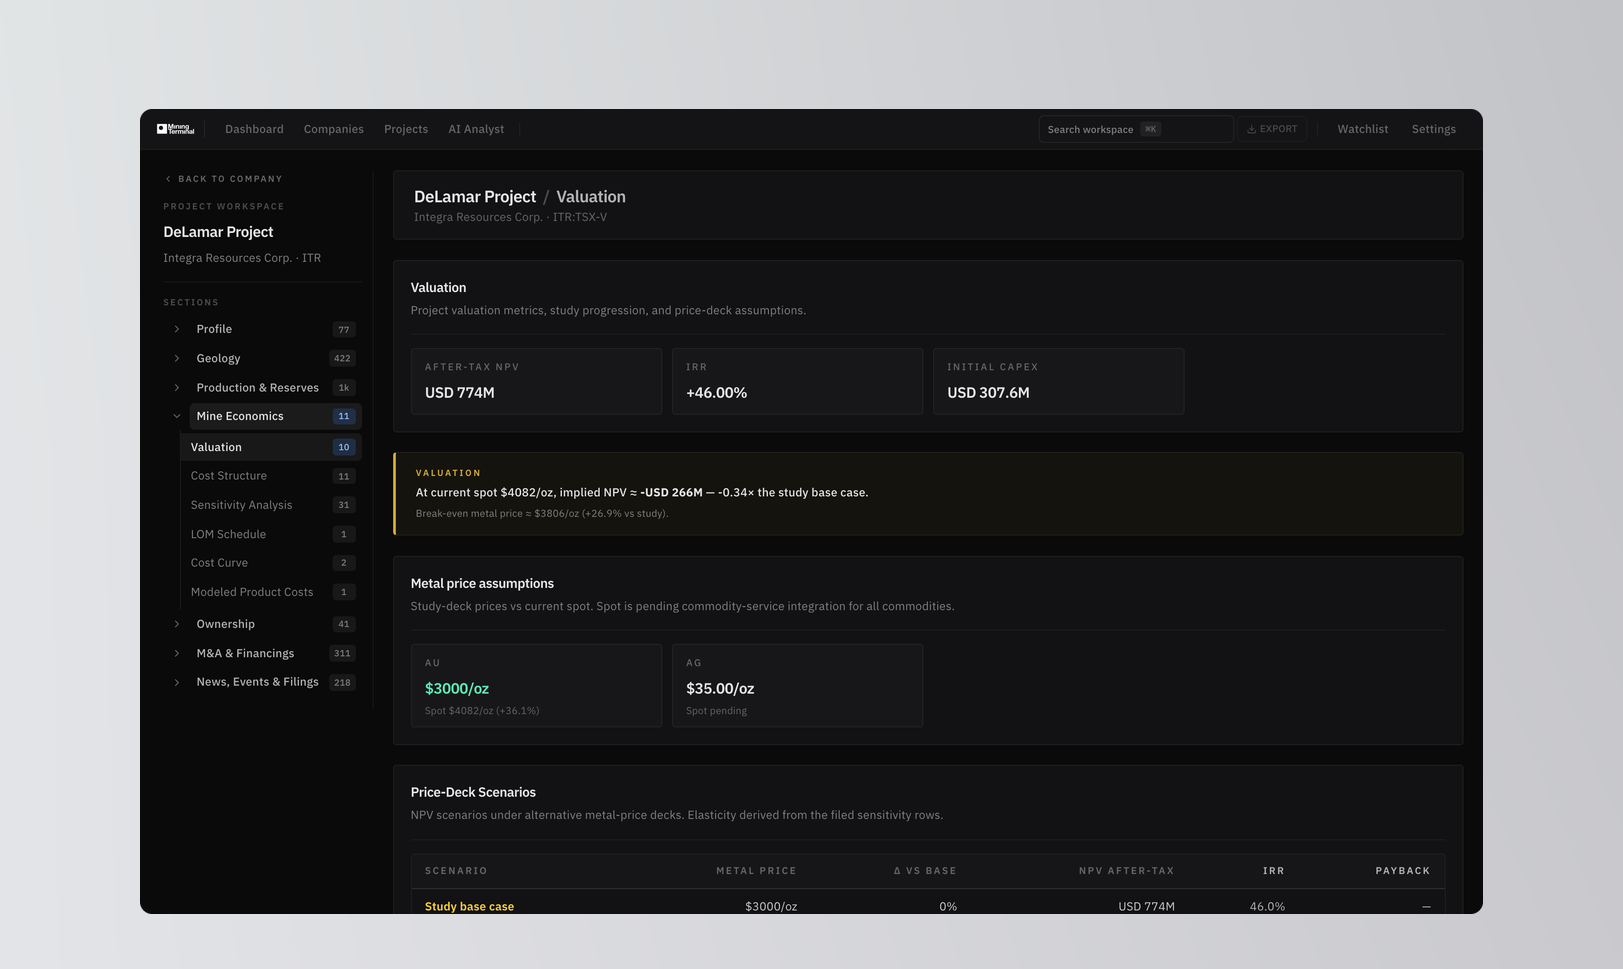Click the Mining Terminal logo
The width and height of the screenshot is (1623, 969).
175,129
